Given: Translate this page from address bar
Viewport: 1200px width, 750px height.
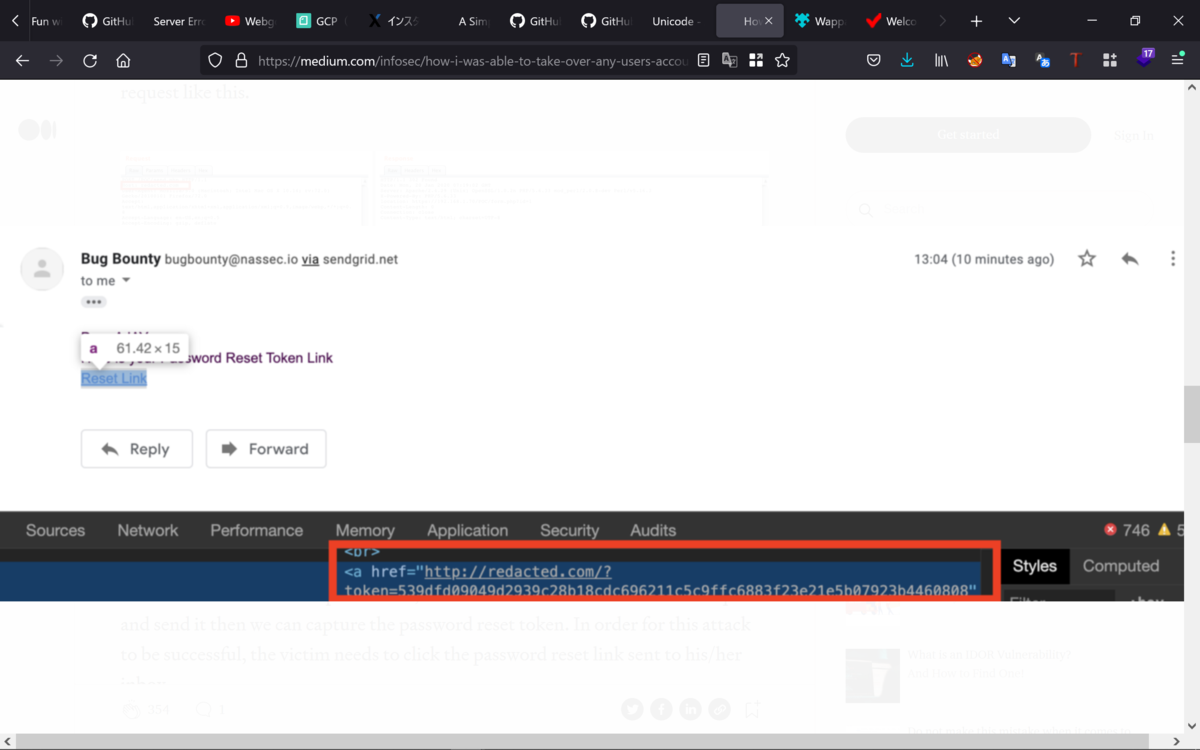Looking at the screenshot, I should [730, 61].
